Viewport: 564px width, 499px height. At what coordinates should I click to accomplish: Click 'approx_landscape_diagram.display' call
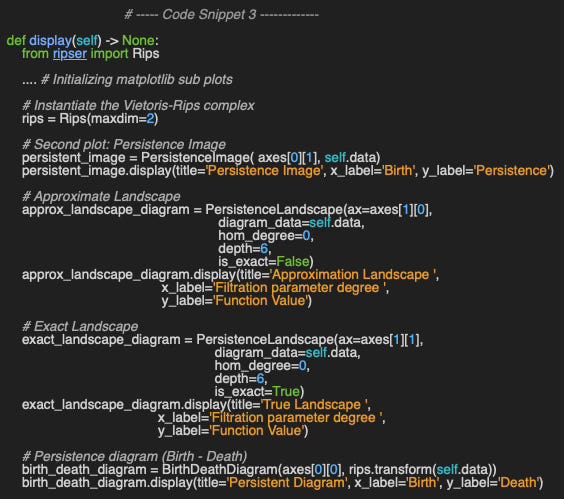coord(129,275)
